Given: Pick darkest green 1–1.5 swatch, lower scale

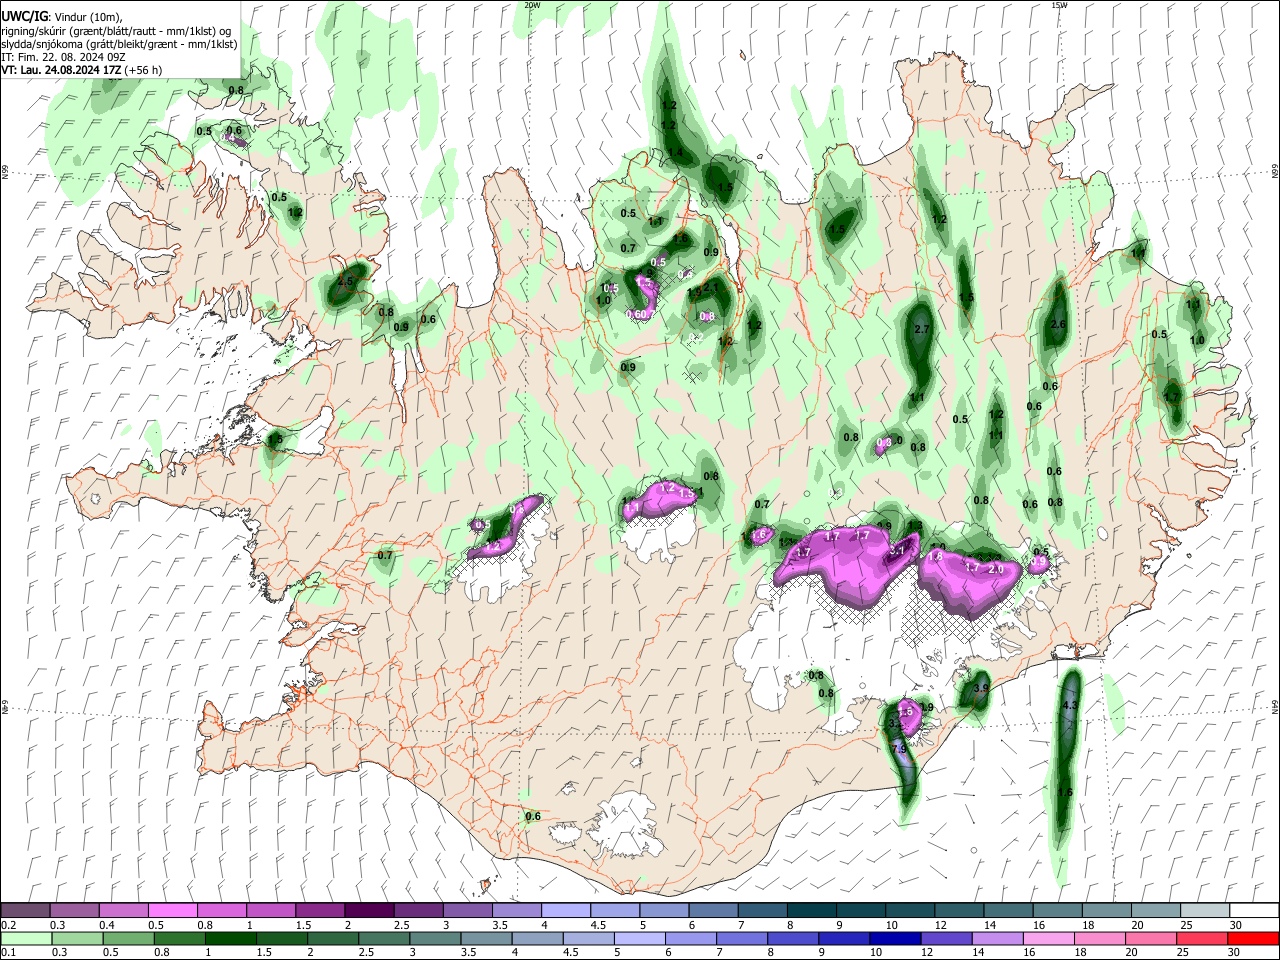Looking at the screenshot, I should point(230,938).
